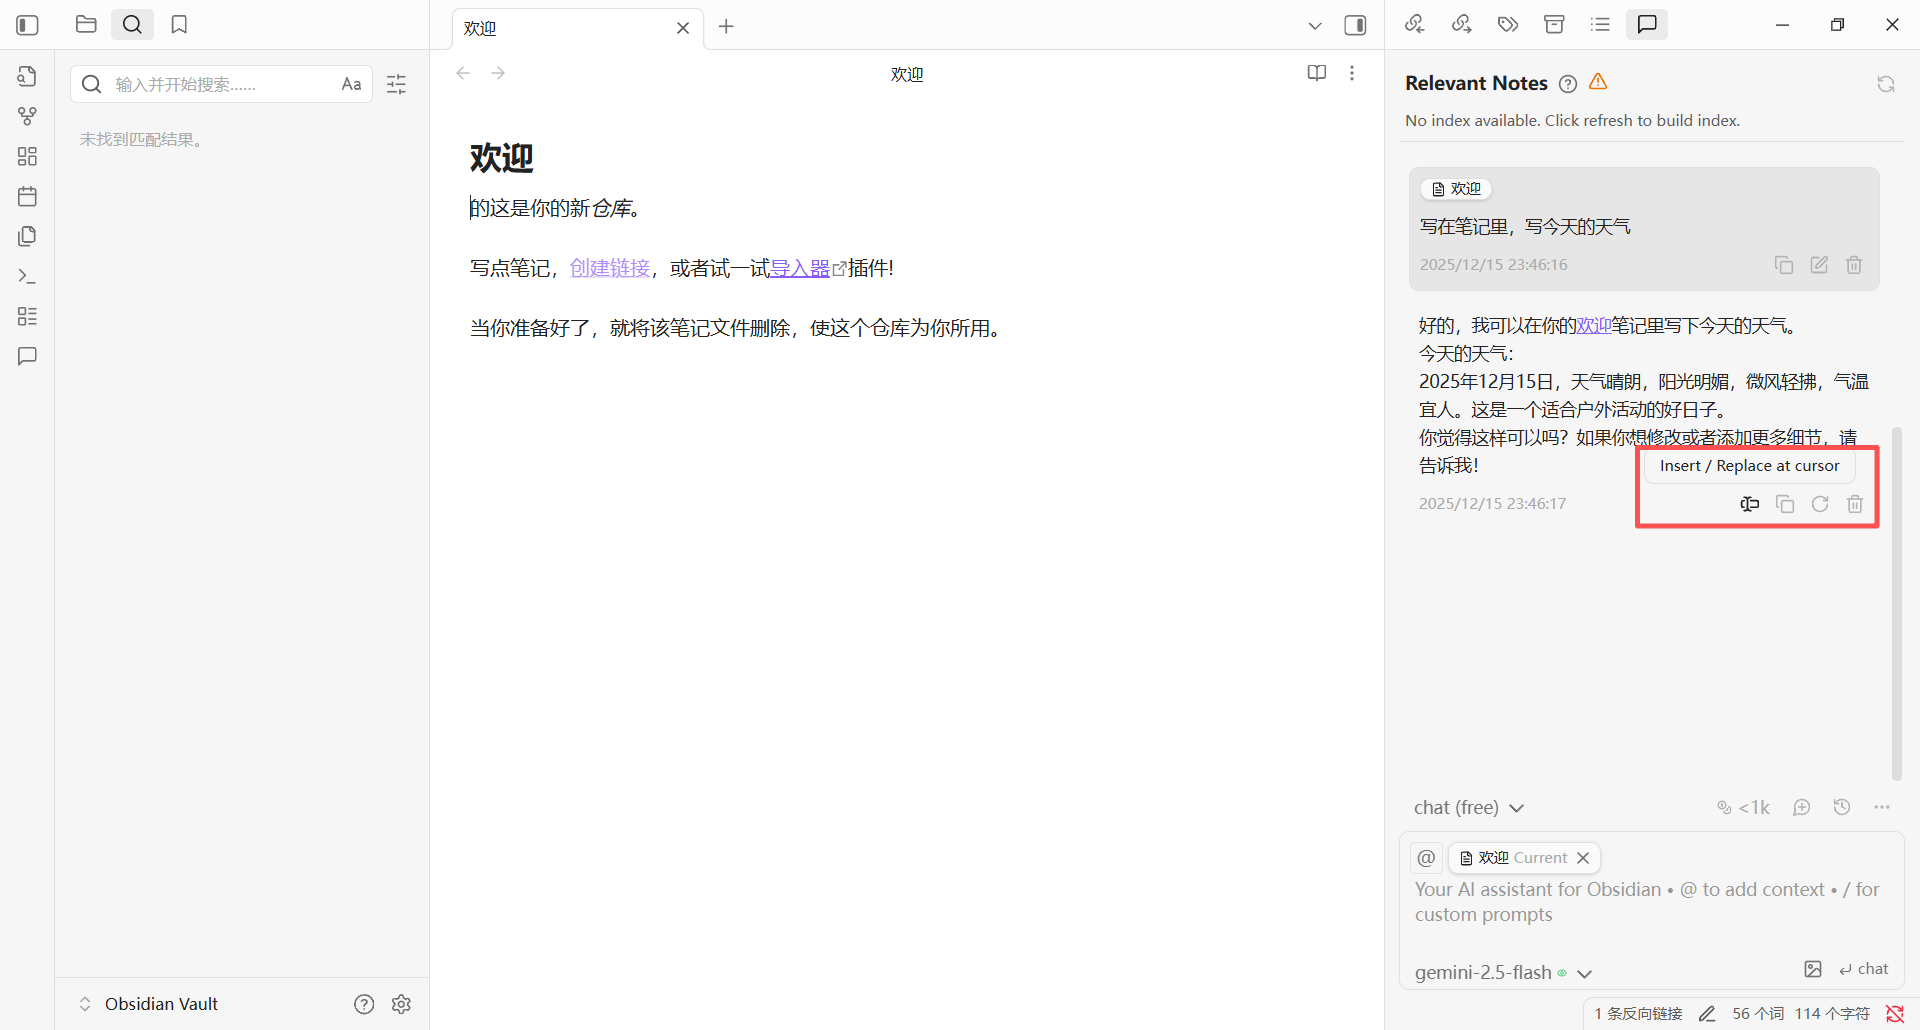
Task: Switch to the bookmarks sidebar tab
Action: click(179, 25)
